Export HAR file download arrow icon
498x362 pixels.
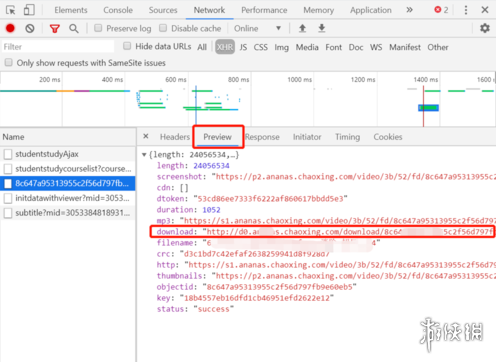click(x=322, y=28)
